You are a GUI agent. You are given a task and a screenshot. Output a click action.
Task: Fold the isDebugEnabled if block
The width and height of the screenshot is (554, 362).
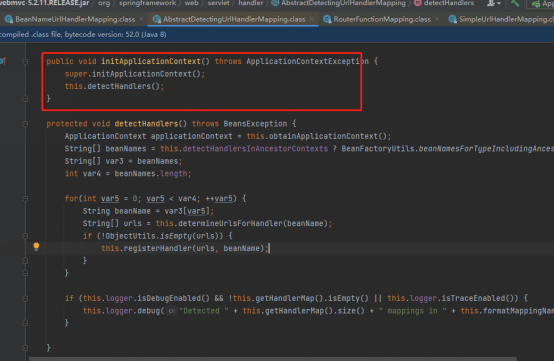point(25,298)
